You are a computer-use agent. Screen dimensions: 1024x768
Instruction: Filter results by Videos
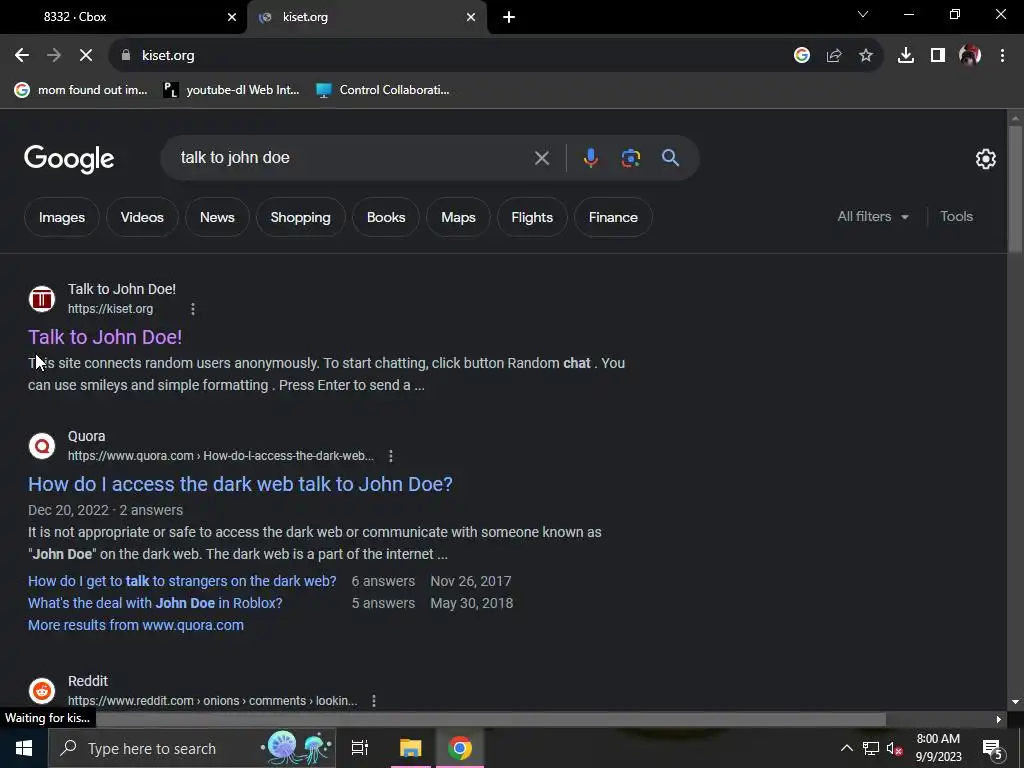(142, 217)
